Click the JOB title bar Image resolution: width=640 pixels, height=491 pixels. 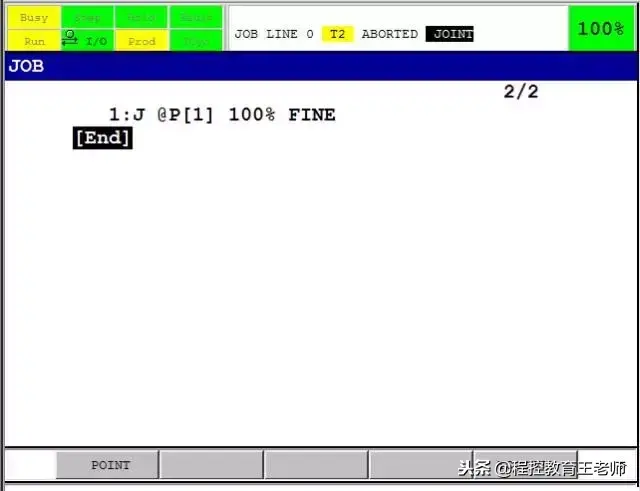[321, 66]
